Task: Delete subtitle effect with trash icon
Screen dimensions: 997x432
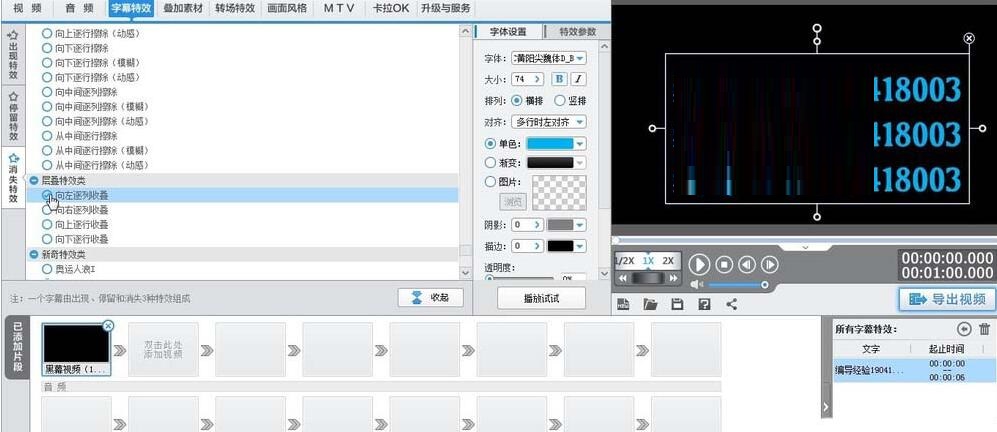Action: pos(984,329)
